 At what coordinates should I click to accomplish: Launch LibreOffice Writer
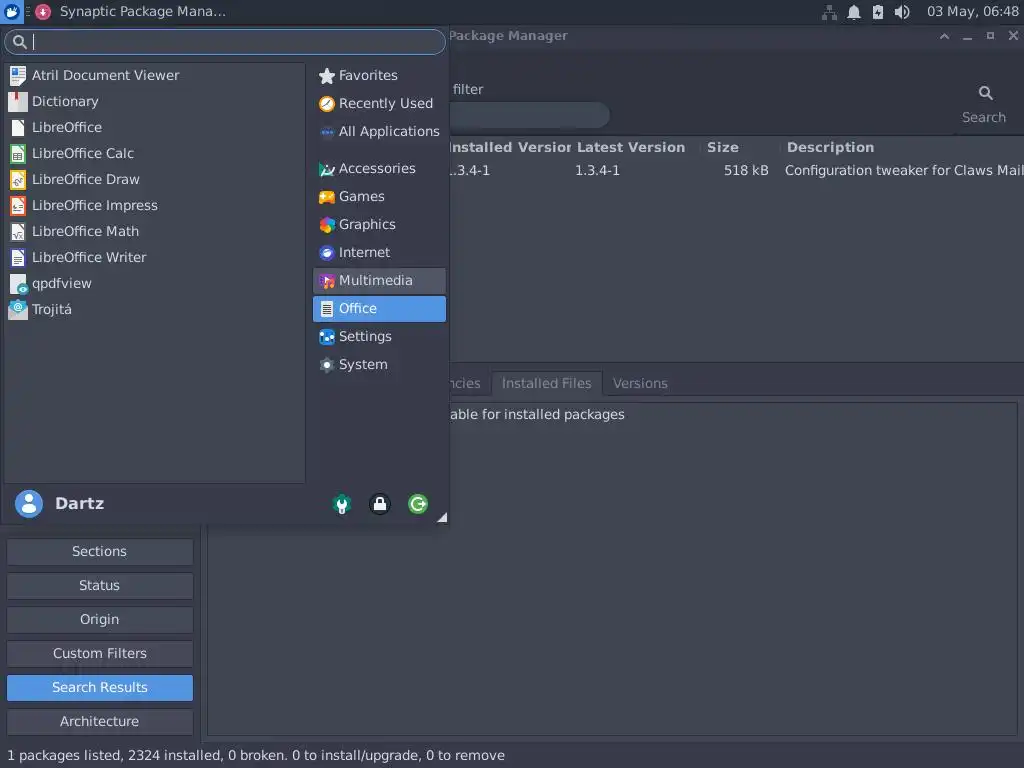[155, 257]
